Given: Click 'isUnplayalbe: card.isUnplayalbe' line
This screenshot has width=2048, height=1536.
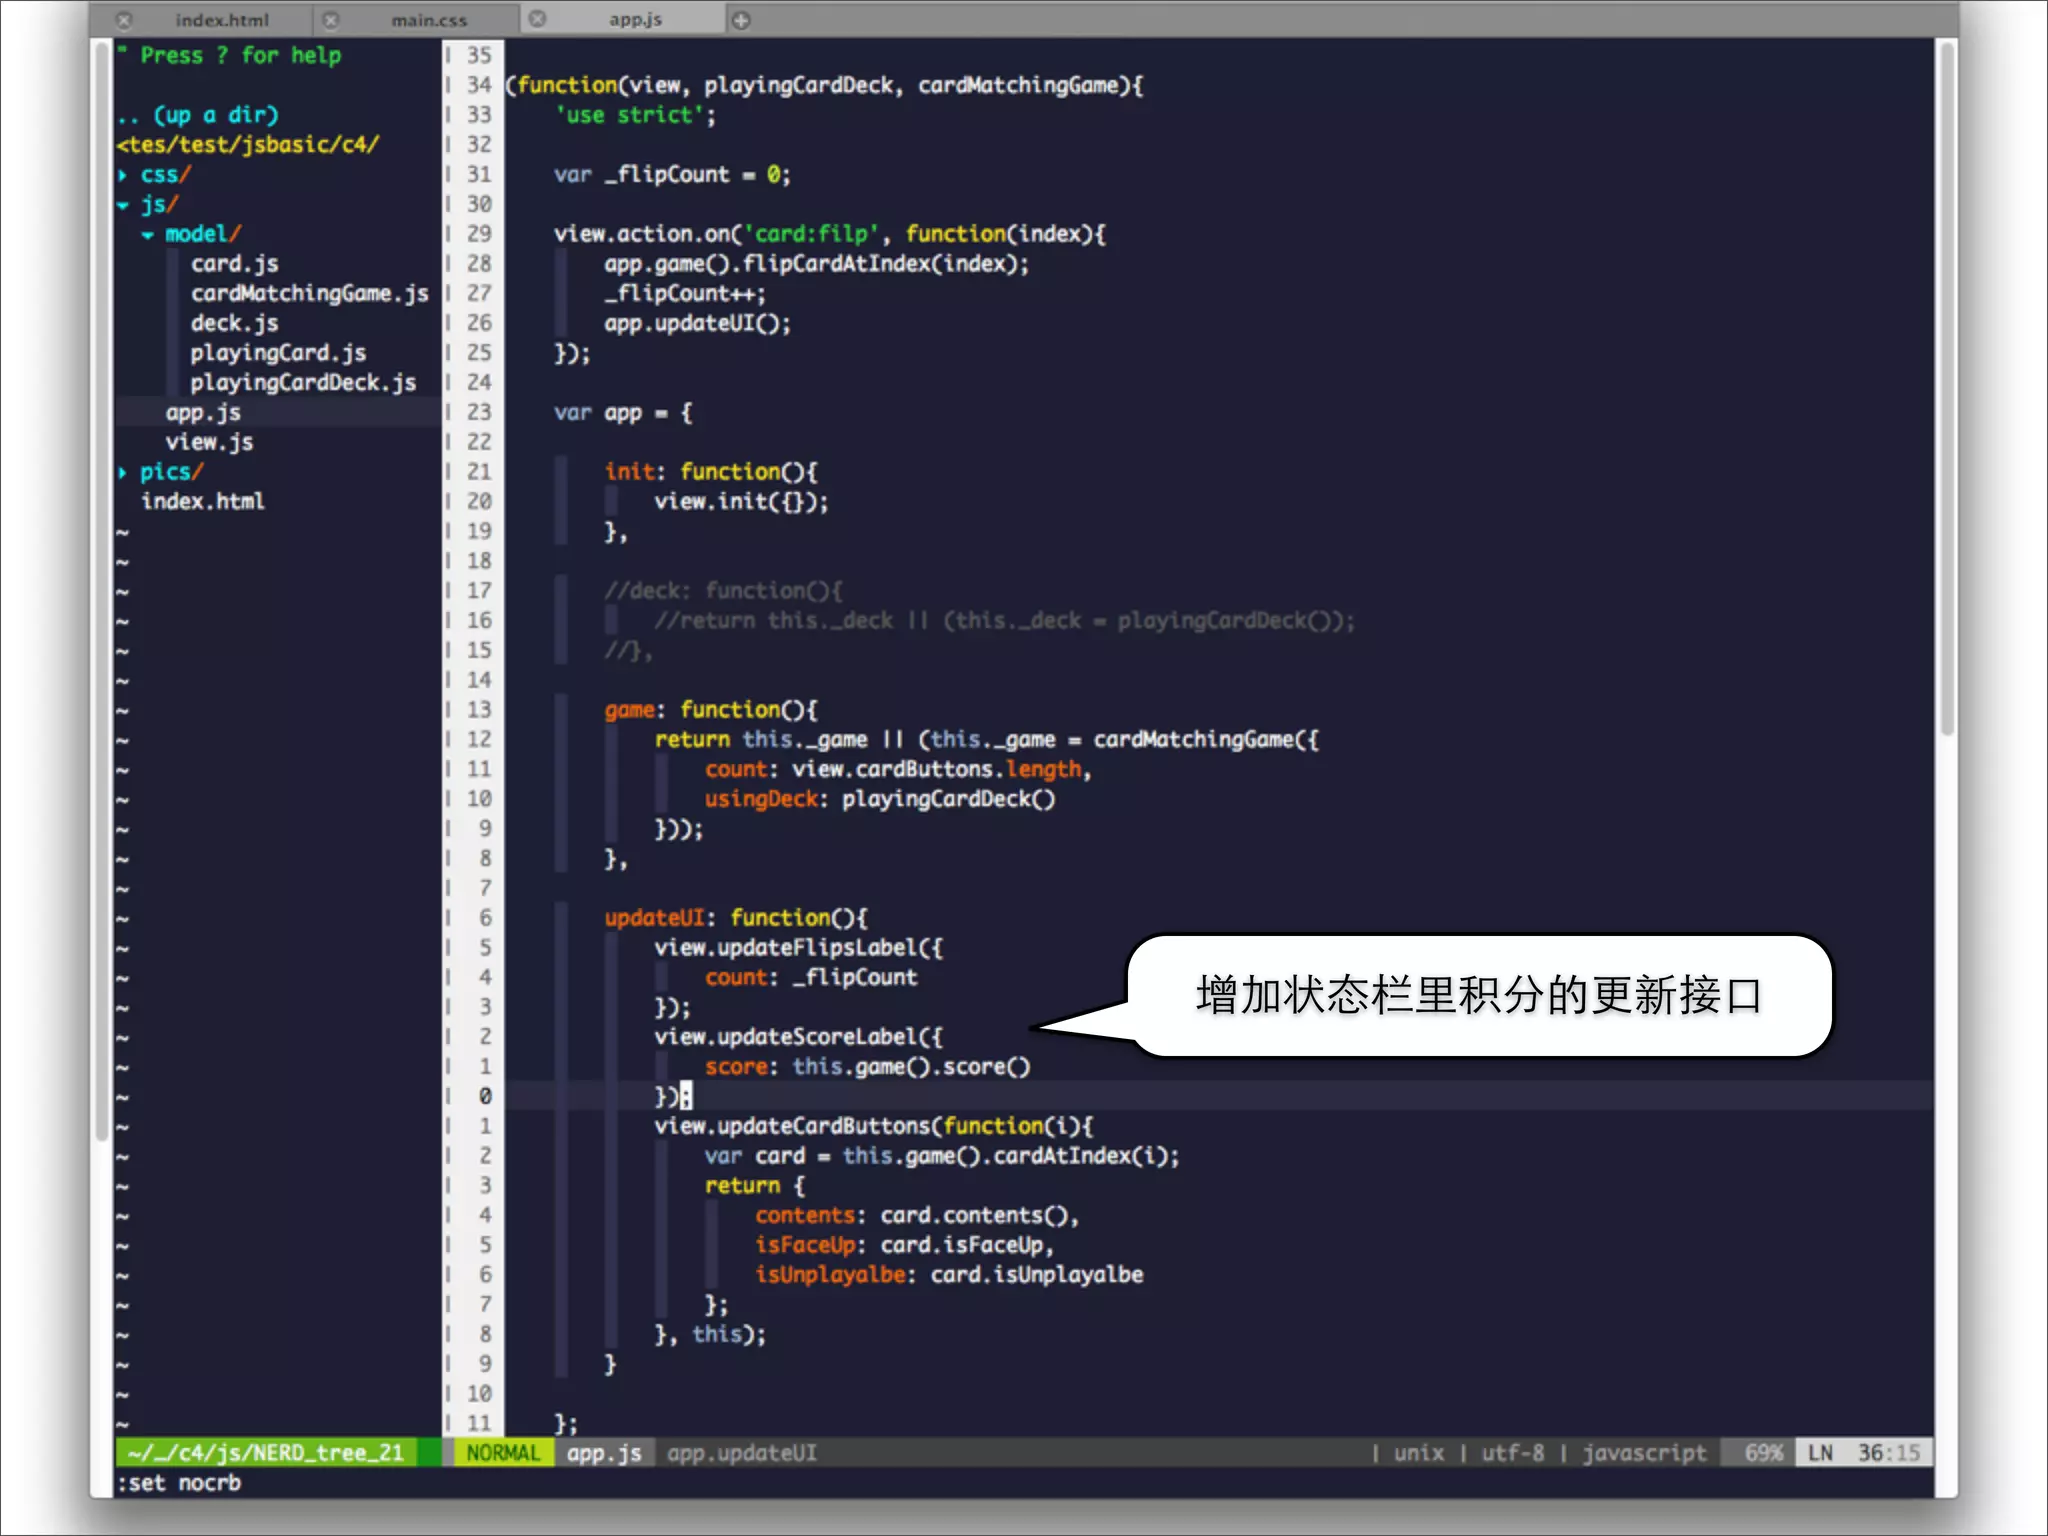Looking at the screenshot, I should pos(949,1275).
